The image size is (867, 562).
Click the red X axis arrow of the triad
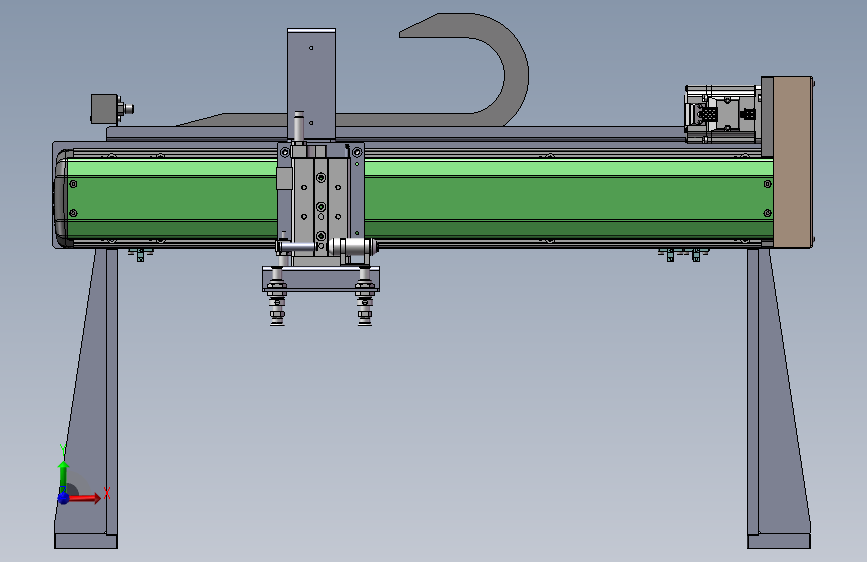pos(85,498)
